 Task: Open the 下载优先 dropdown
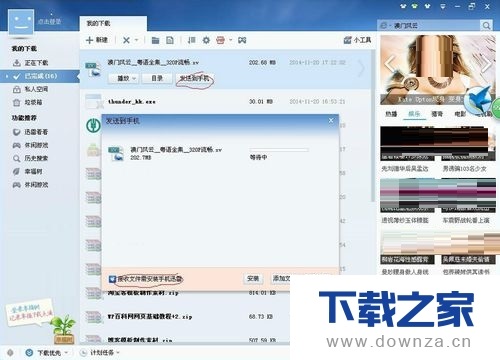[x=66, y=352]
